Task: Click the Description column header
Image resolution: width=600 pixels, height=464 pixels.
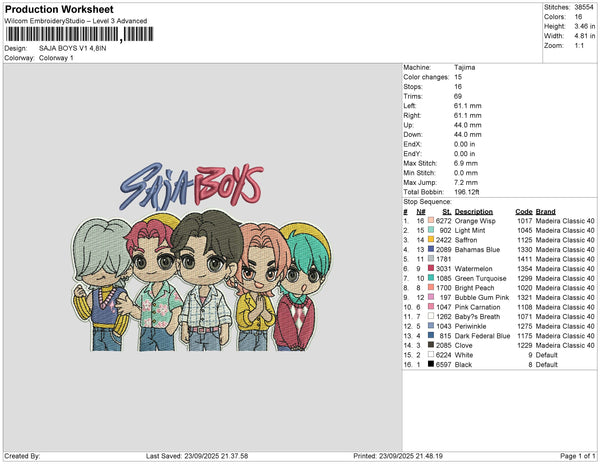Action: 473,211
